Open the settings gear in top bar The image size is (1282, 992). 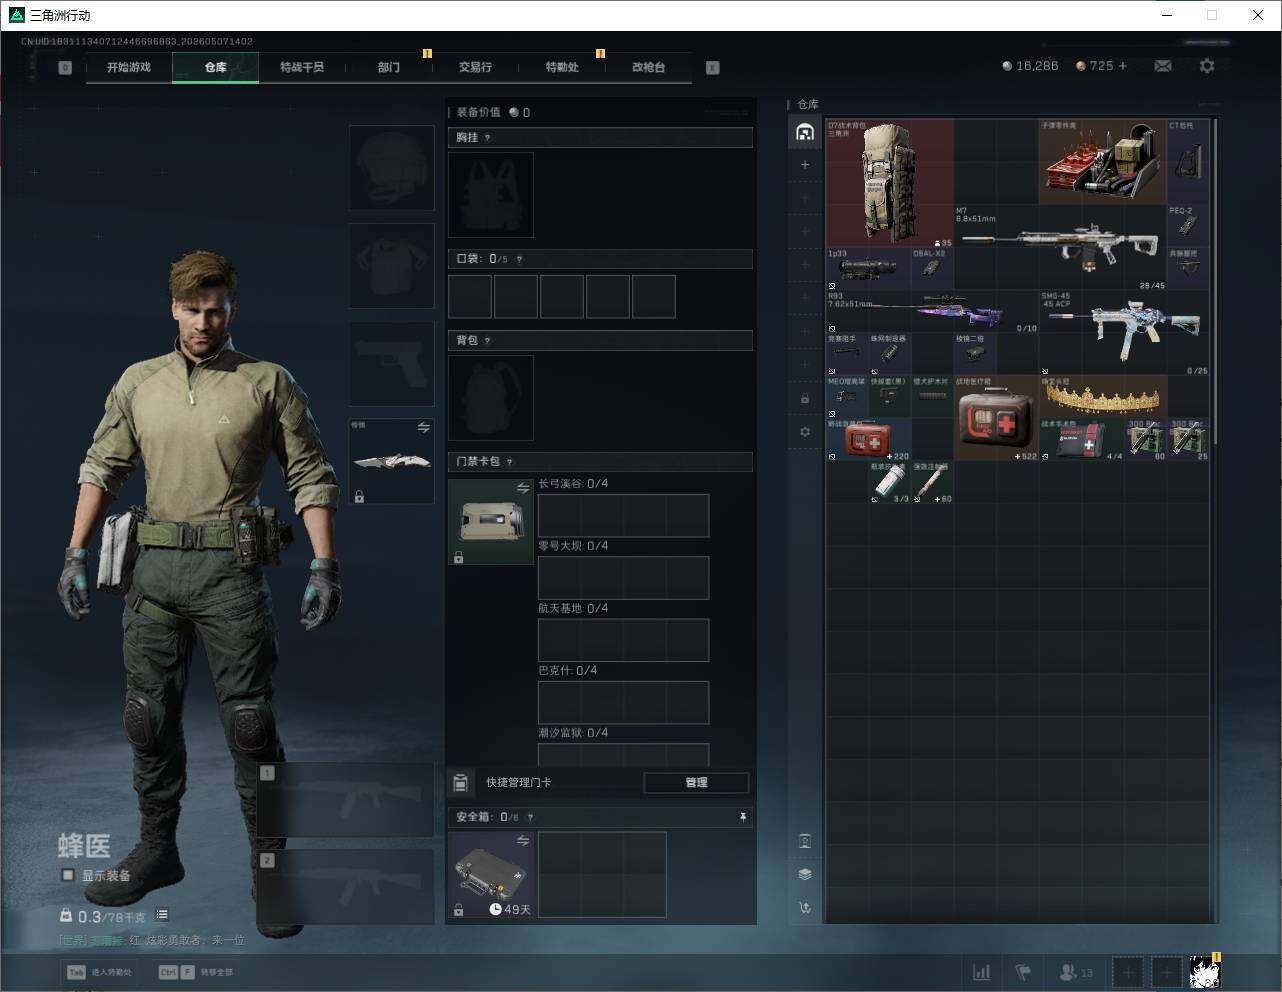1207,66
